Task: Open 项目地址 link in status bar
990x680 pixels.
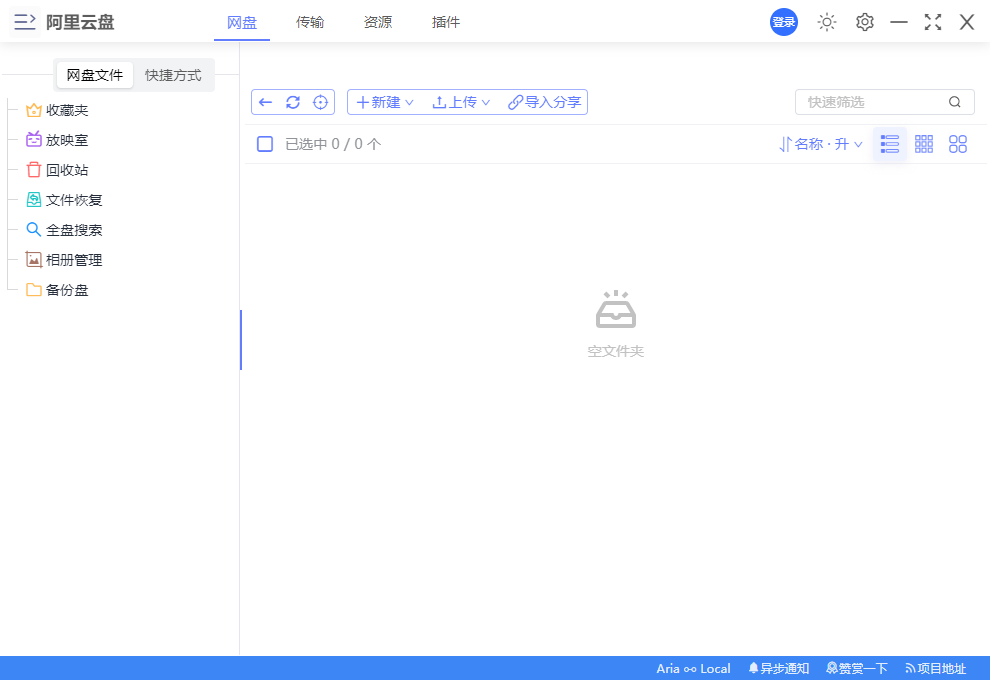Action: [935, 668]
